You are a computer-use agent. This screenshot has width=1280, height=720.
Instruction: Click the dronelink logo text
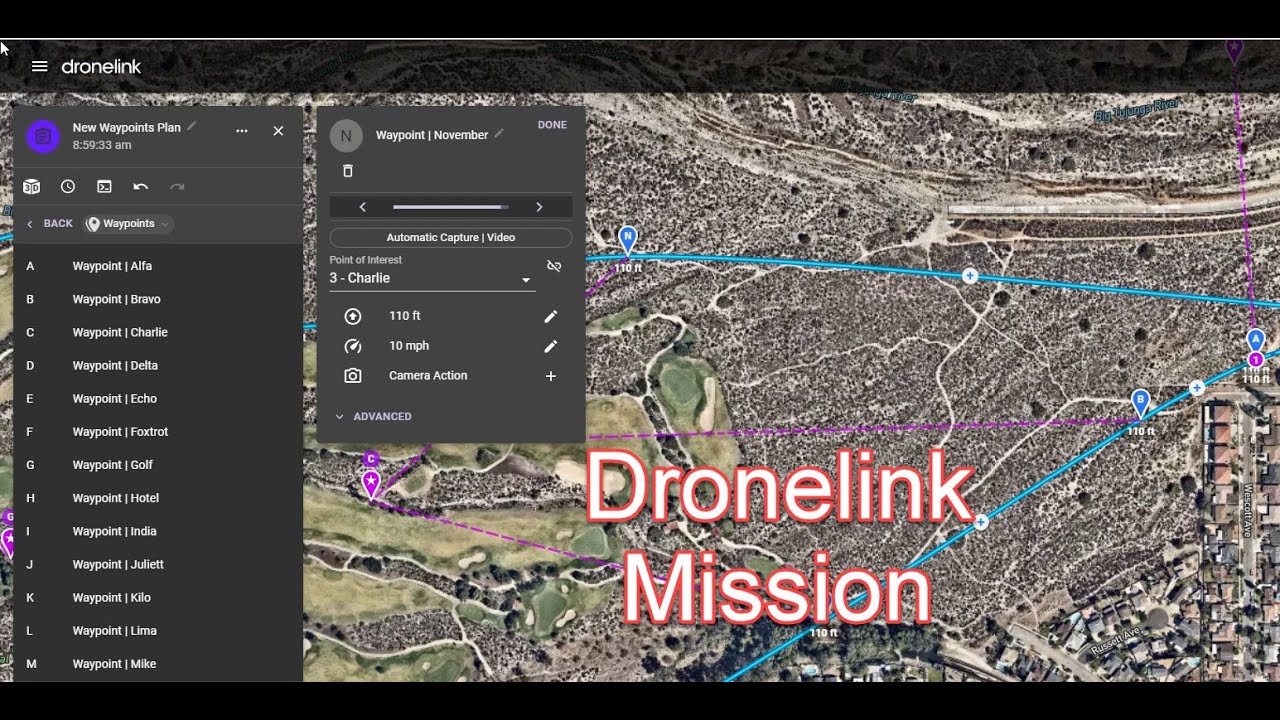tap(101, 67)
